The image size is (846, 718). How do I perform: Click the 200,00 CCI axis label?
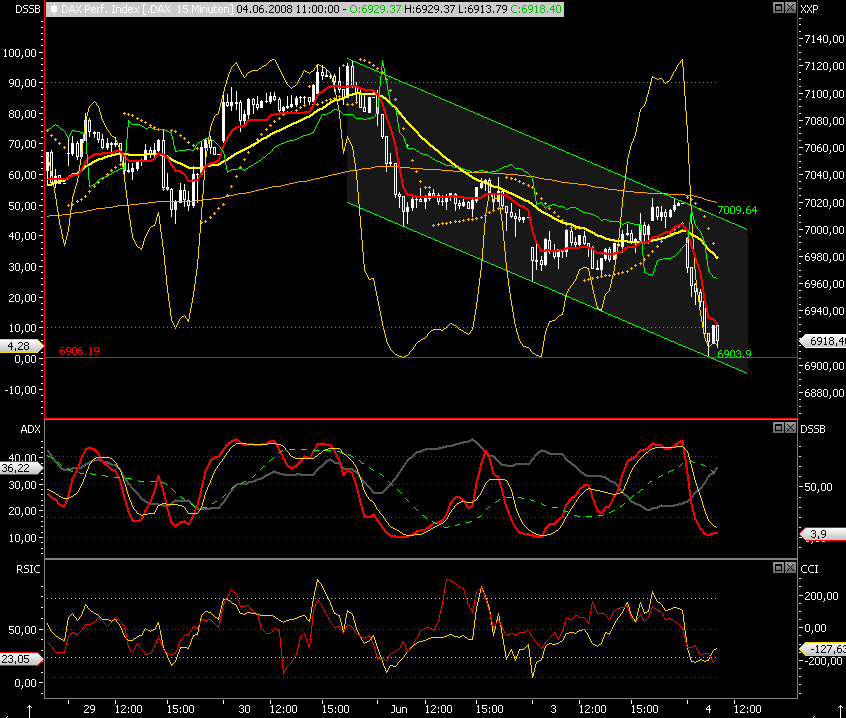point(821,596)
